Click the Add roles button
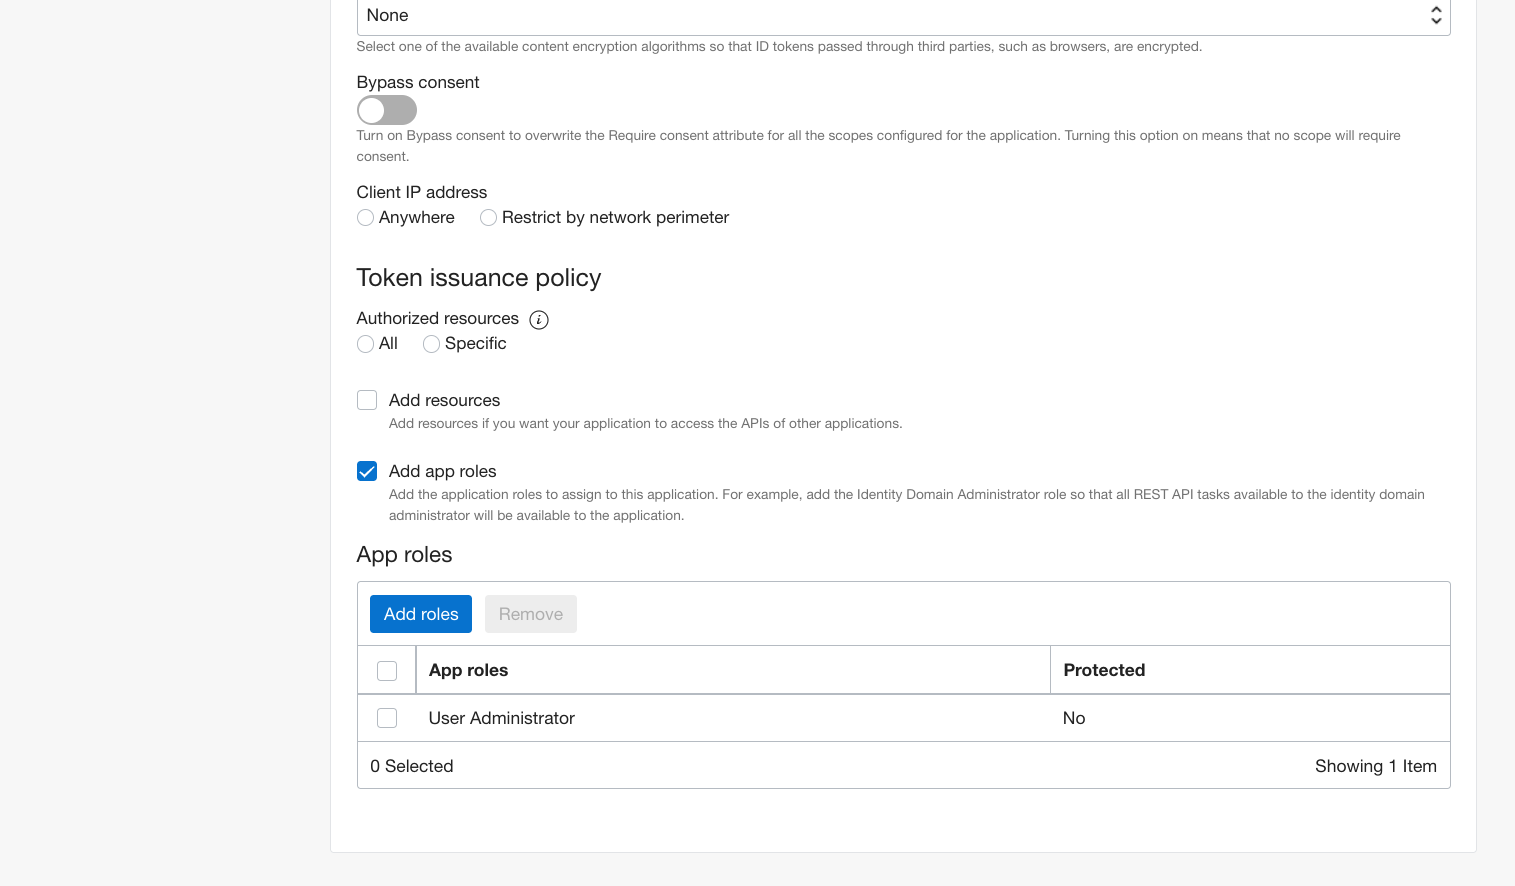 click(420, 613)
